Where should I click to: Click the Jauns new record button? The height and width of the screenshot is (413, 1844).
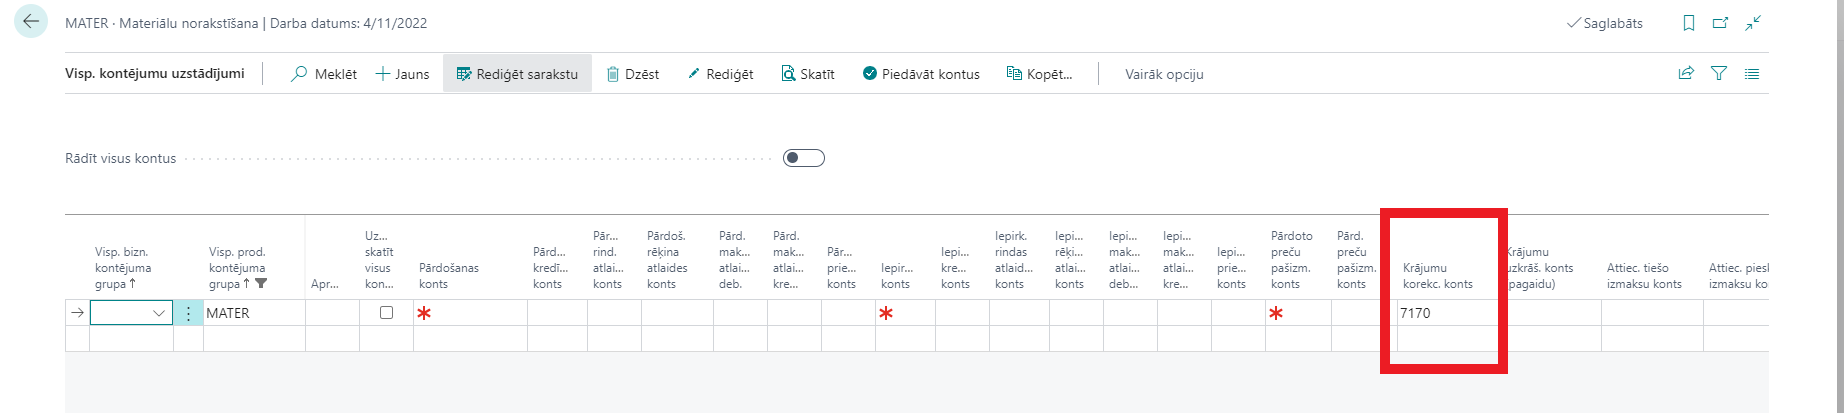pos(402,74)
